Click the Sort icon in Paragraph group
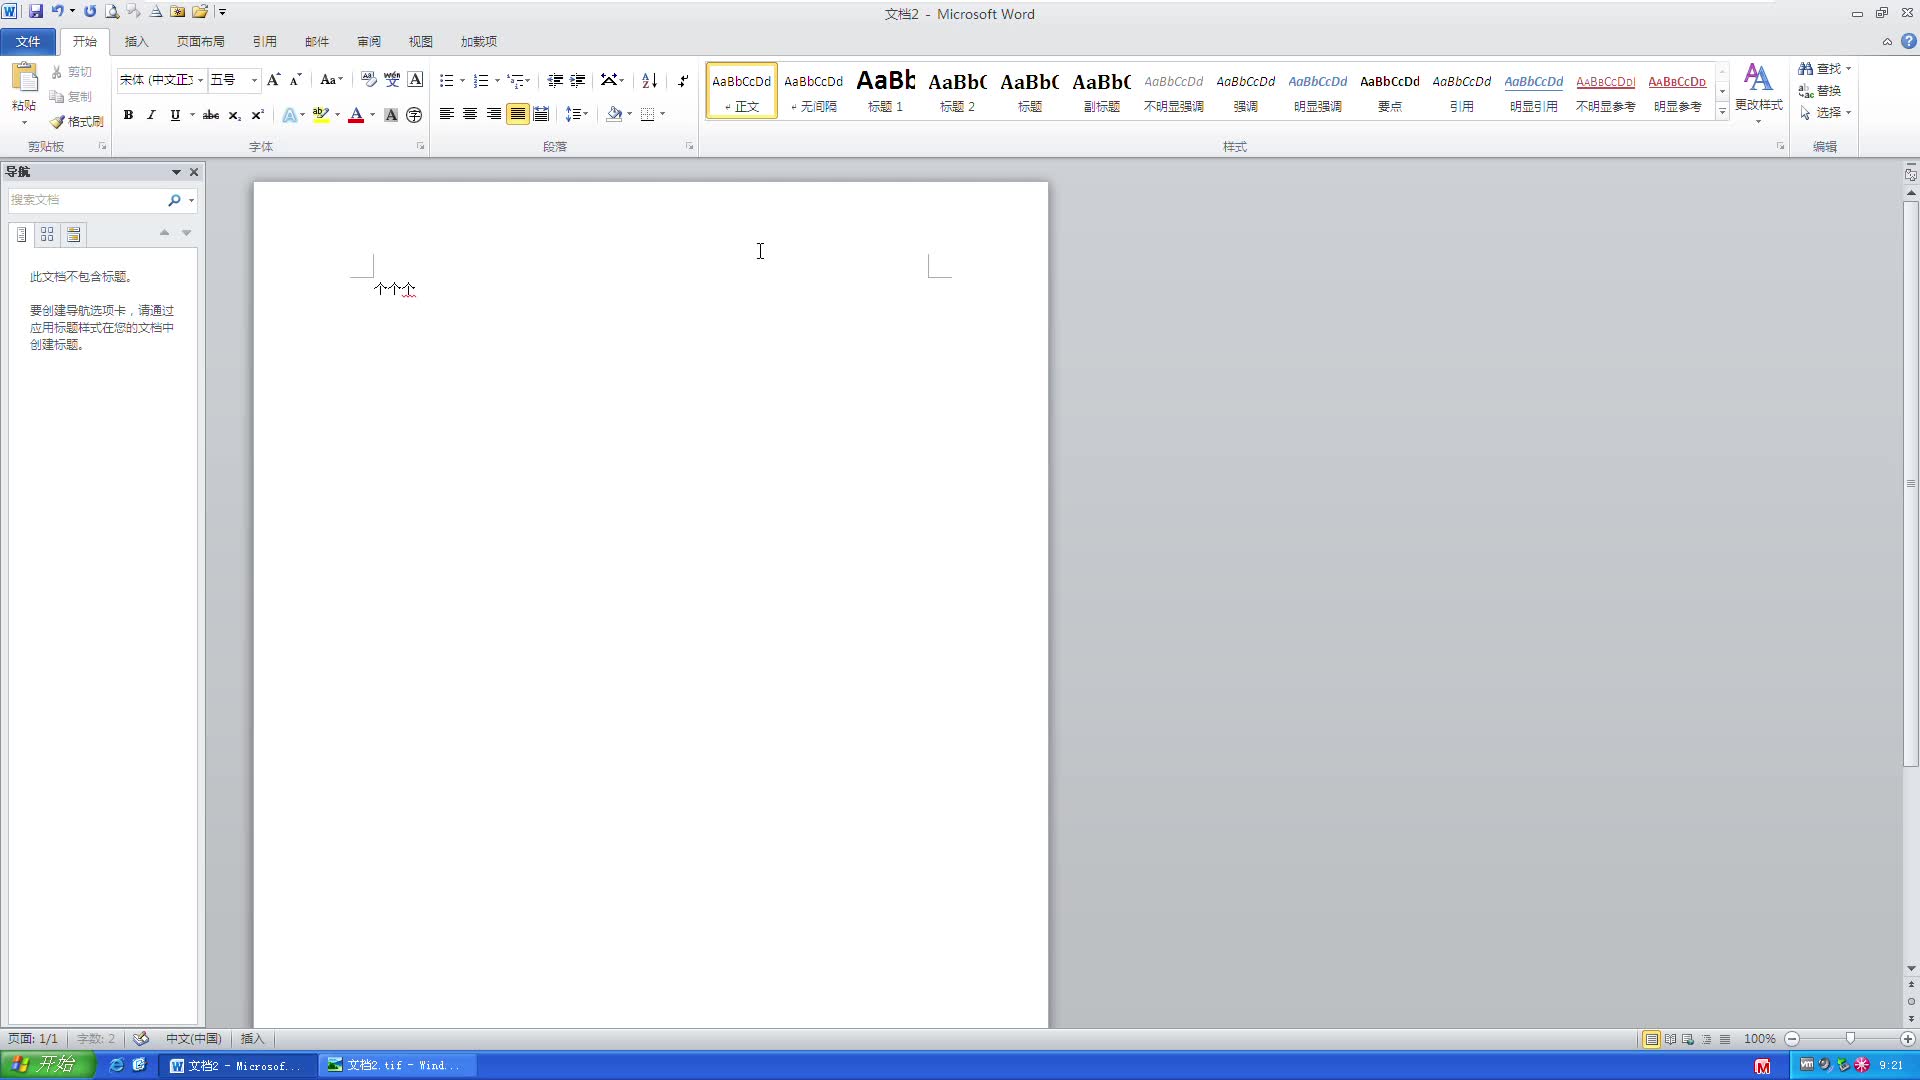Viewport: 1920px width, 1080px height. [648, 80]
